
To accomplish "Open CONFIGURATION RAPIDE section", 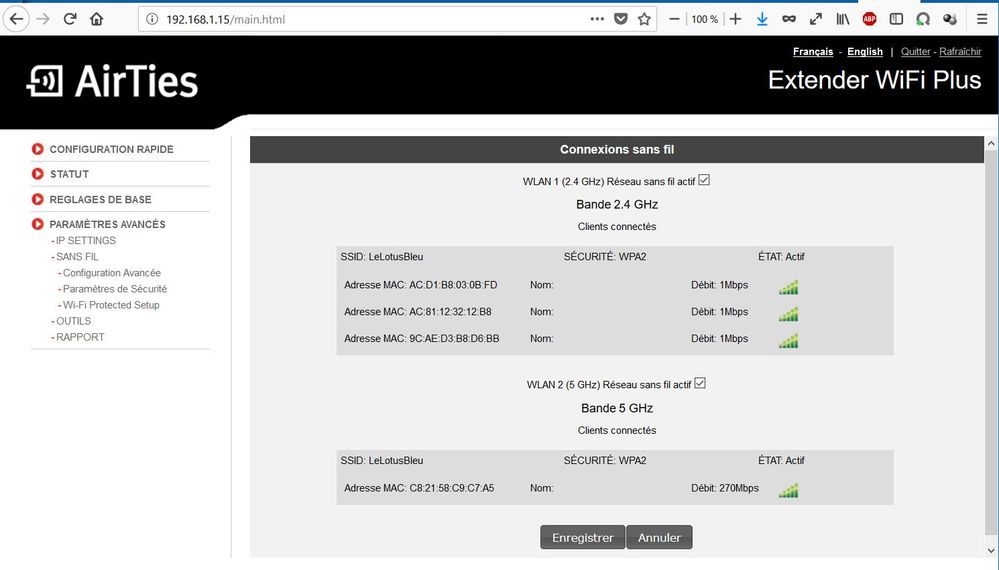I will 111,149.
